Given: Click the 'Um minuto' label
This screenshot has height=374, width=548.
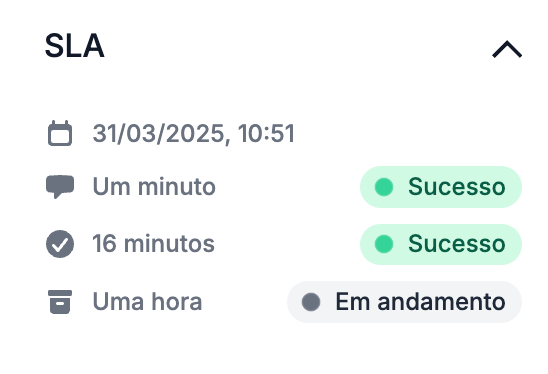Looking at the screenshot, I should [154, 186].
